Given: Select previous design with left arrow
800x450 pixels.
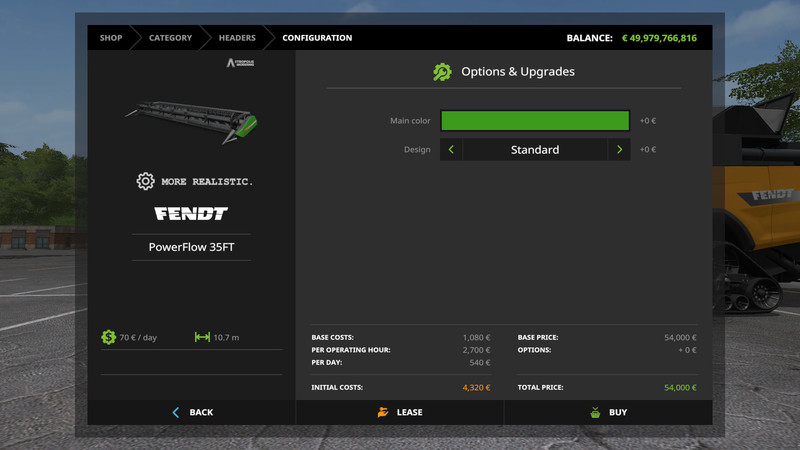Looking at the screenshot, I should click(451, 150).
